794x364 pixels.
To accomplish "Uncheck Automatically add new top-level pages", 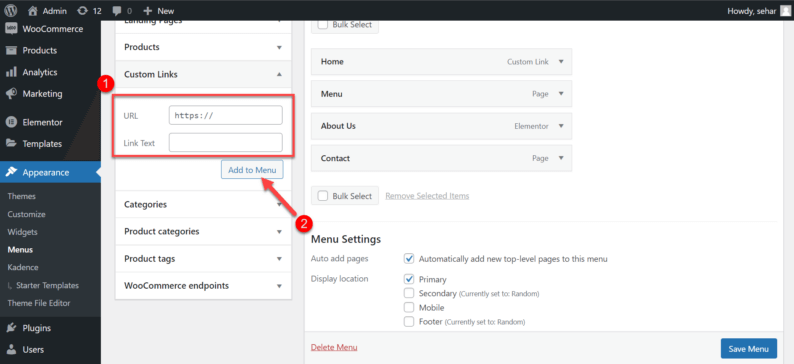I will point(409,259).
